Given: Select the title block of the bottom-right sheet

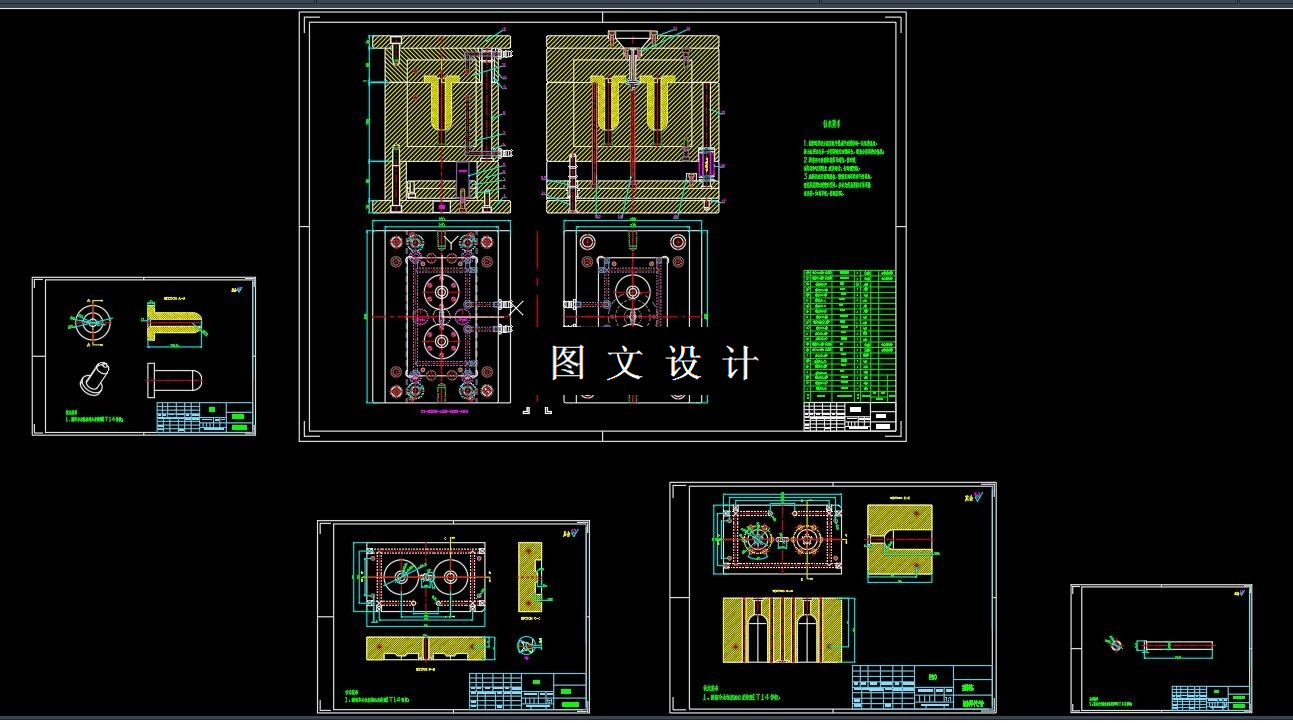Looking at the screenshot, I should click(921, 688).
